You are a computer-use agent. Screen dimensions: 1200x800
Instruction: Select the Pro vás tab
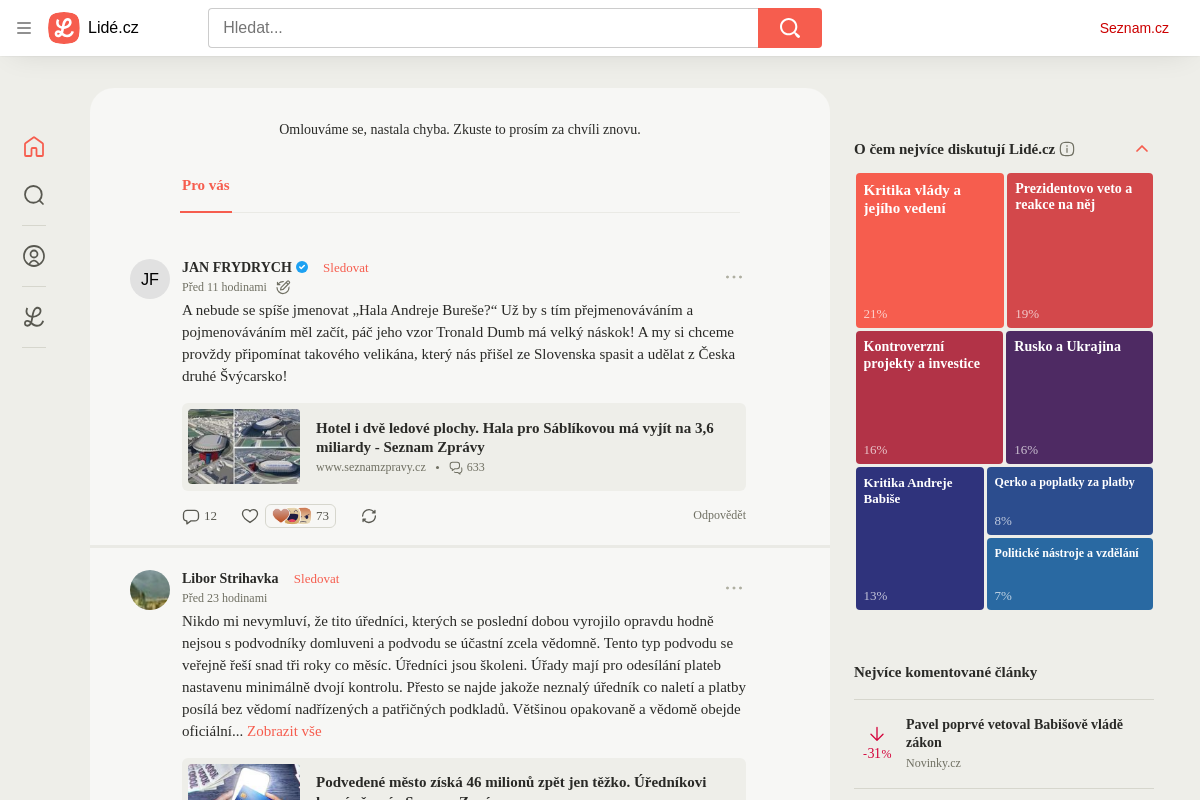click(x=206, y=186)
